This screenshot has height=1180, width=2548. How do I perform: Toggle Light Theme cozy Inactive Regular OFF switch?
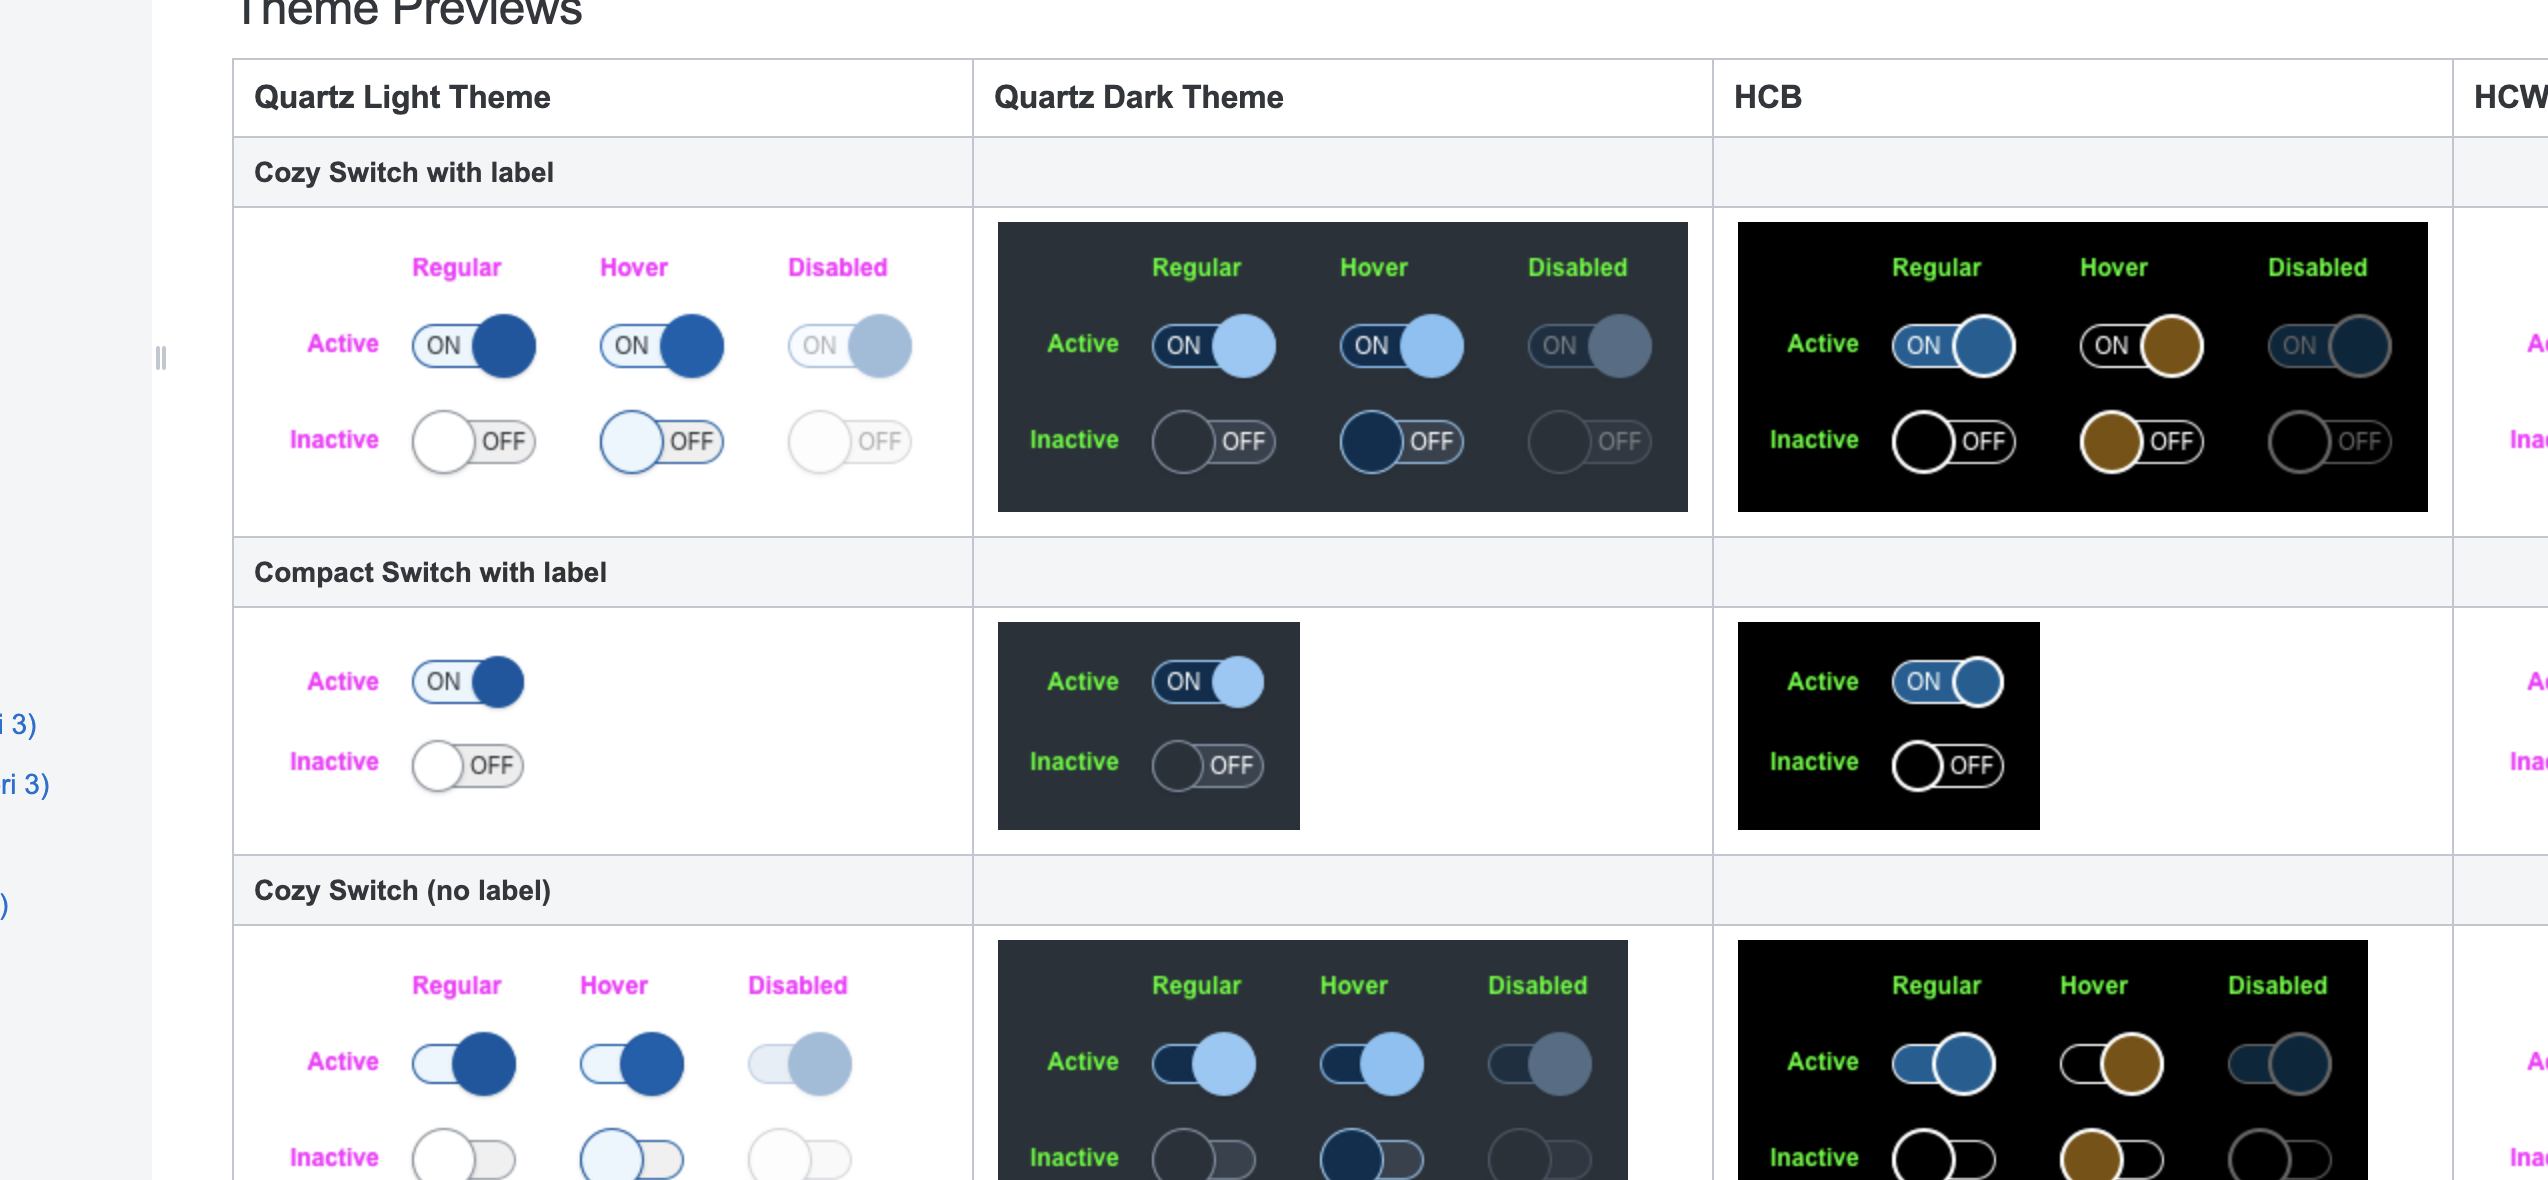tap(473, 442)
